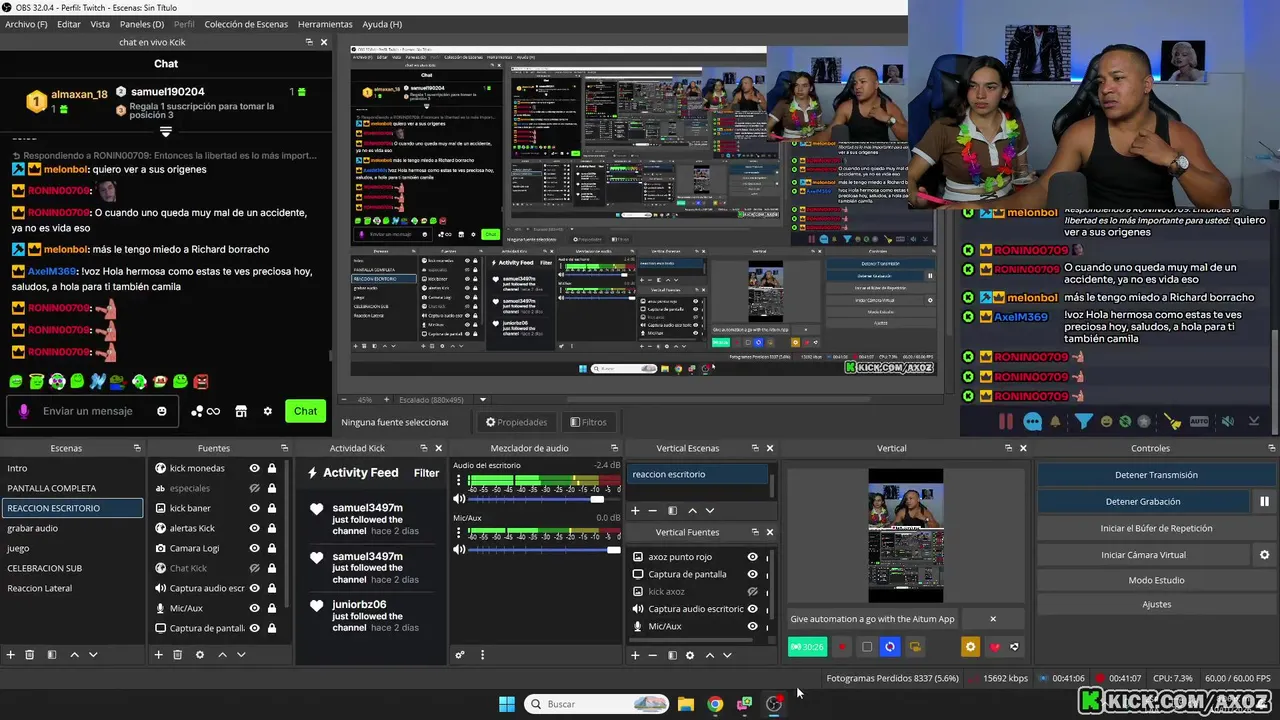
Task: Move source down in Fuentes toolbar
Action: point(241,655)
